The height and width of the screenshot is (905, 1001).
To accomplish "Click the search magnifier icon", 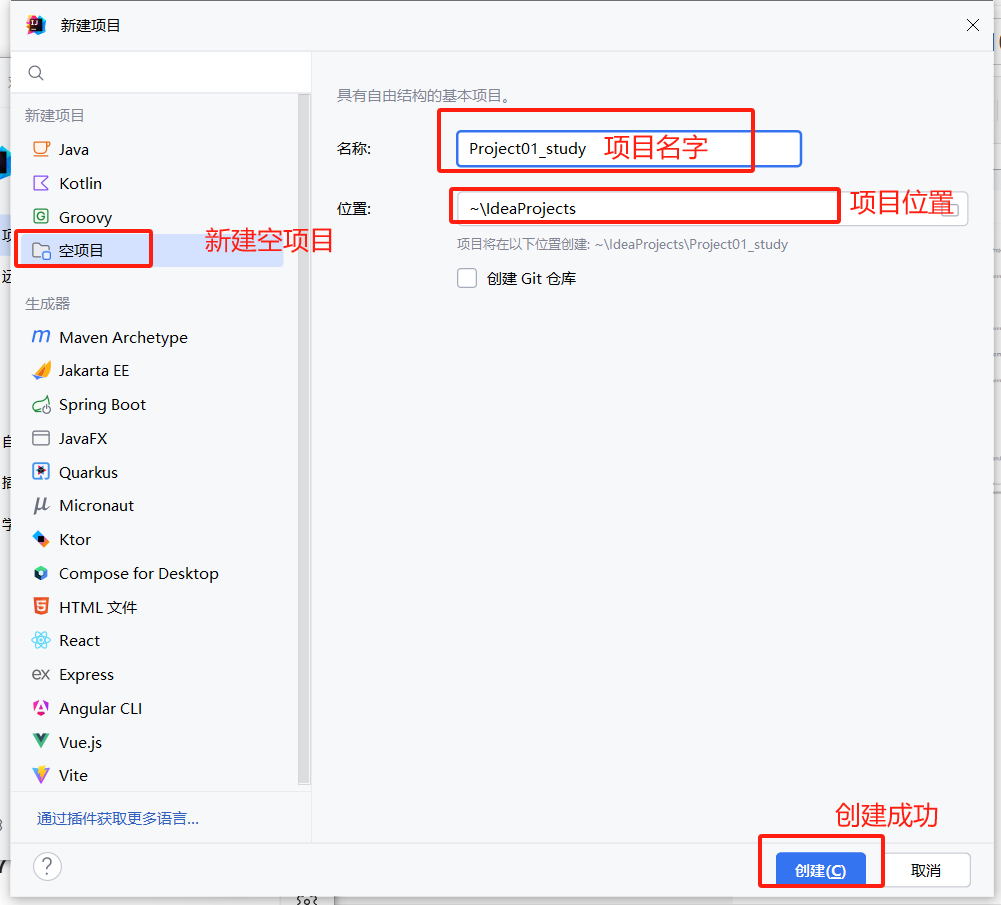I will tap(36, 73).
